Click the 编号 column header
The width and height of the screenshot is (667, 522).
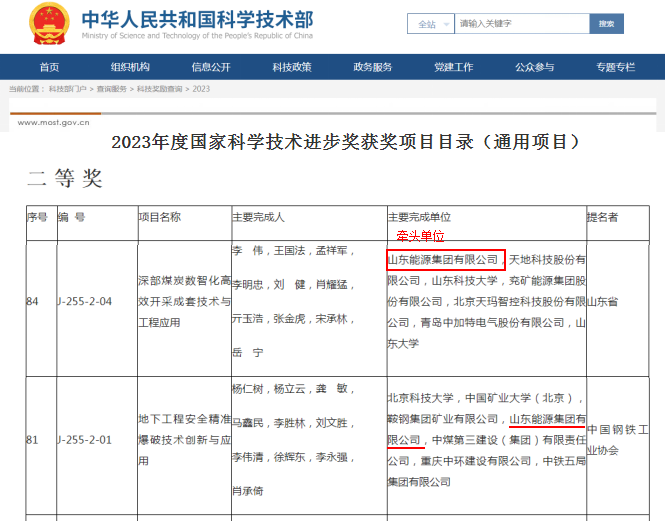pos(71,217)
